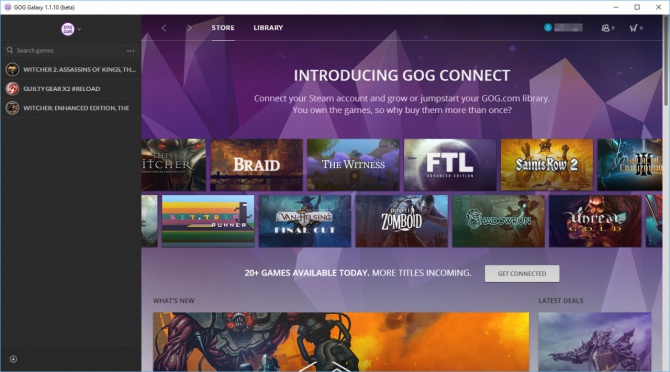
Task: Open the downloads icon at sidebar bottom
Action: point(13,359)
